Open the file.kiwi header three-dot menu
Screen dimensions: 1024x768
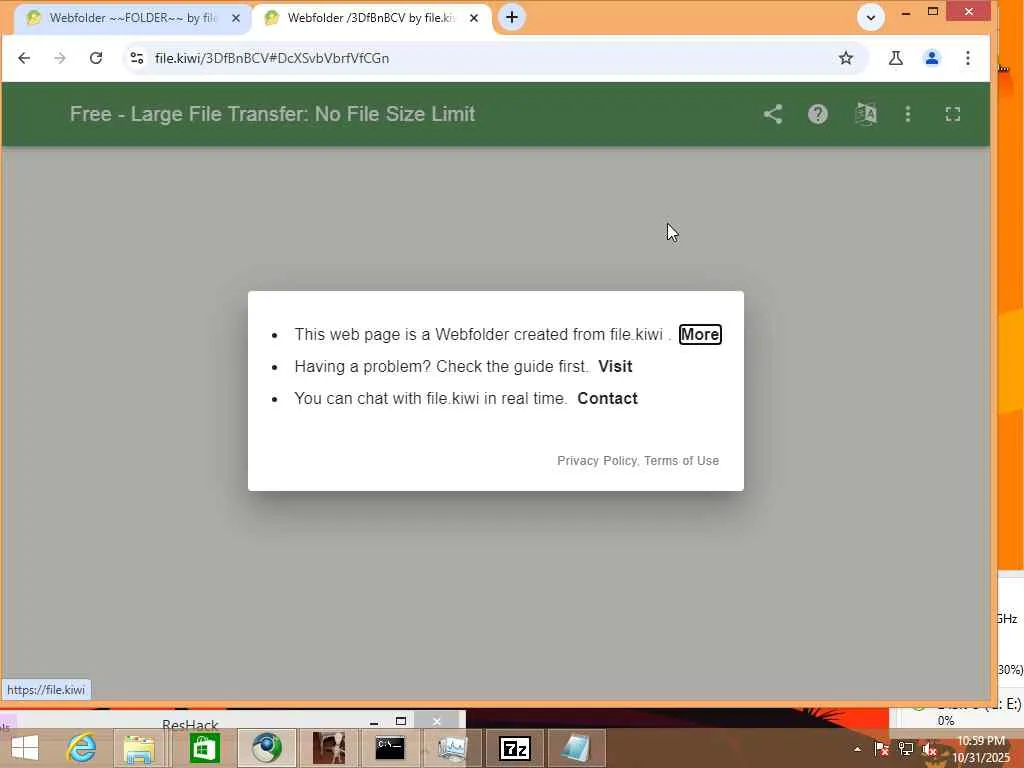point(908,114)
